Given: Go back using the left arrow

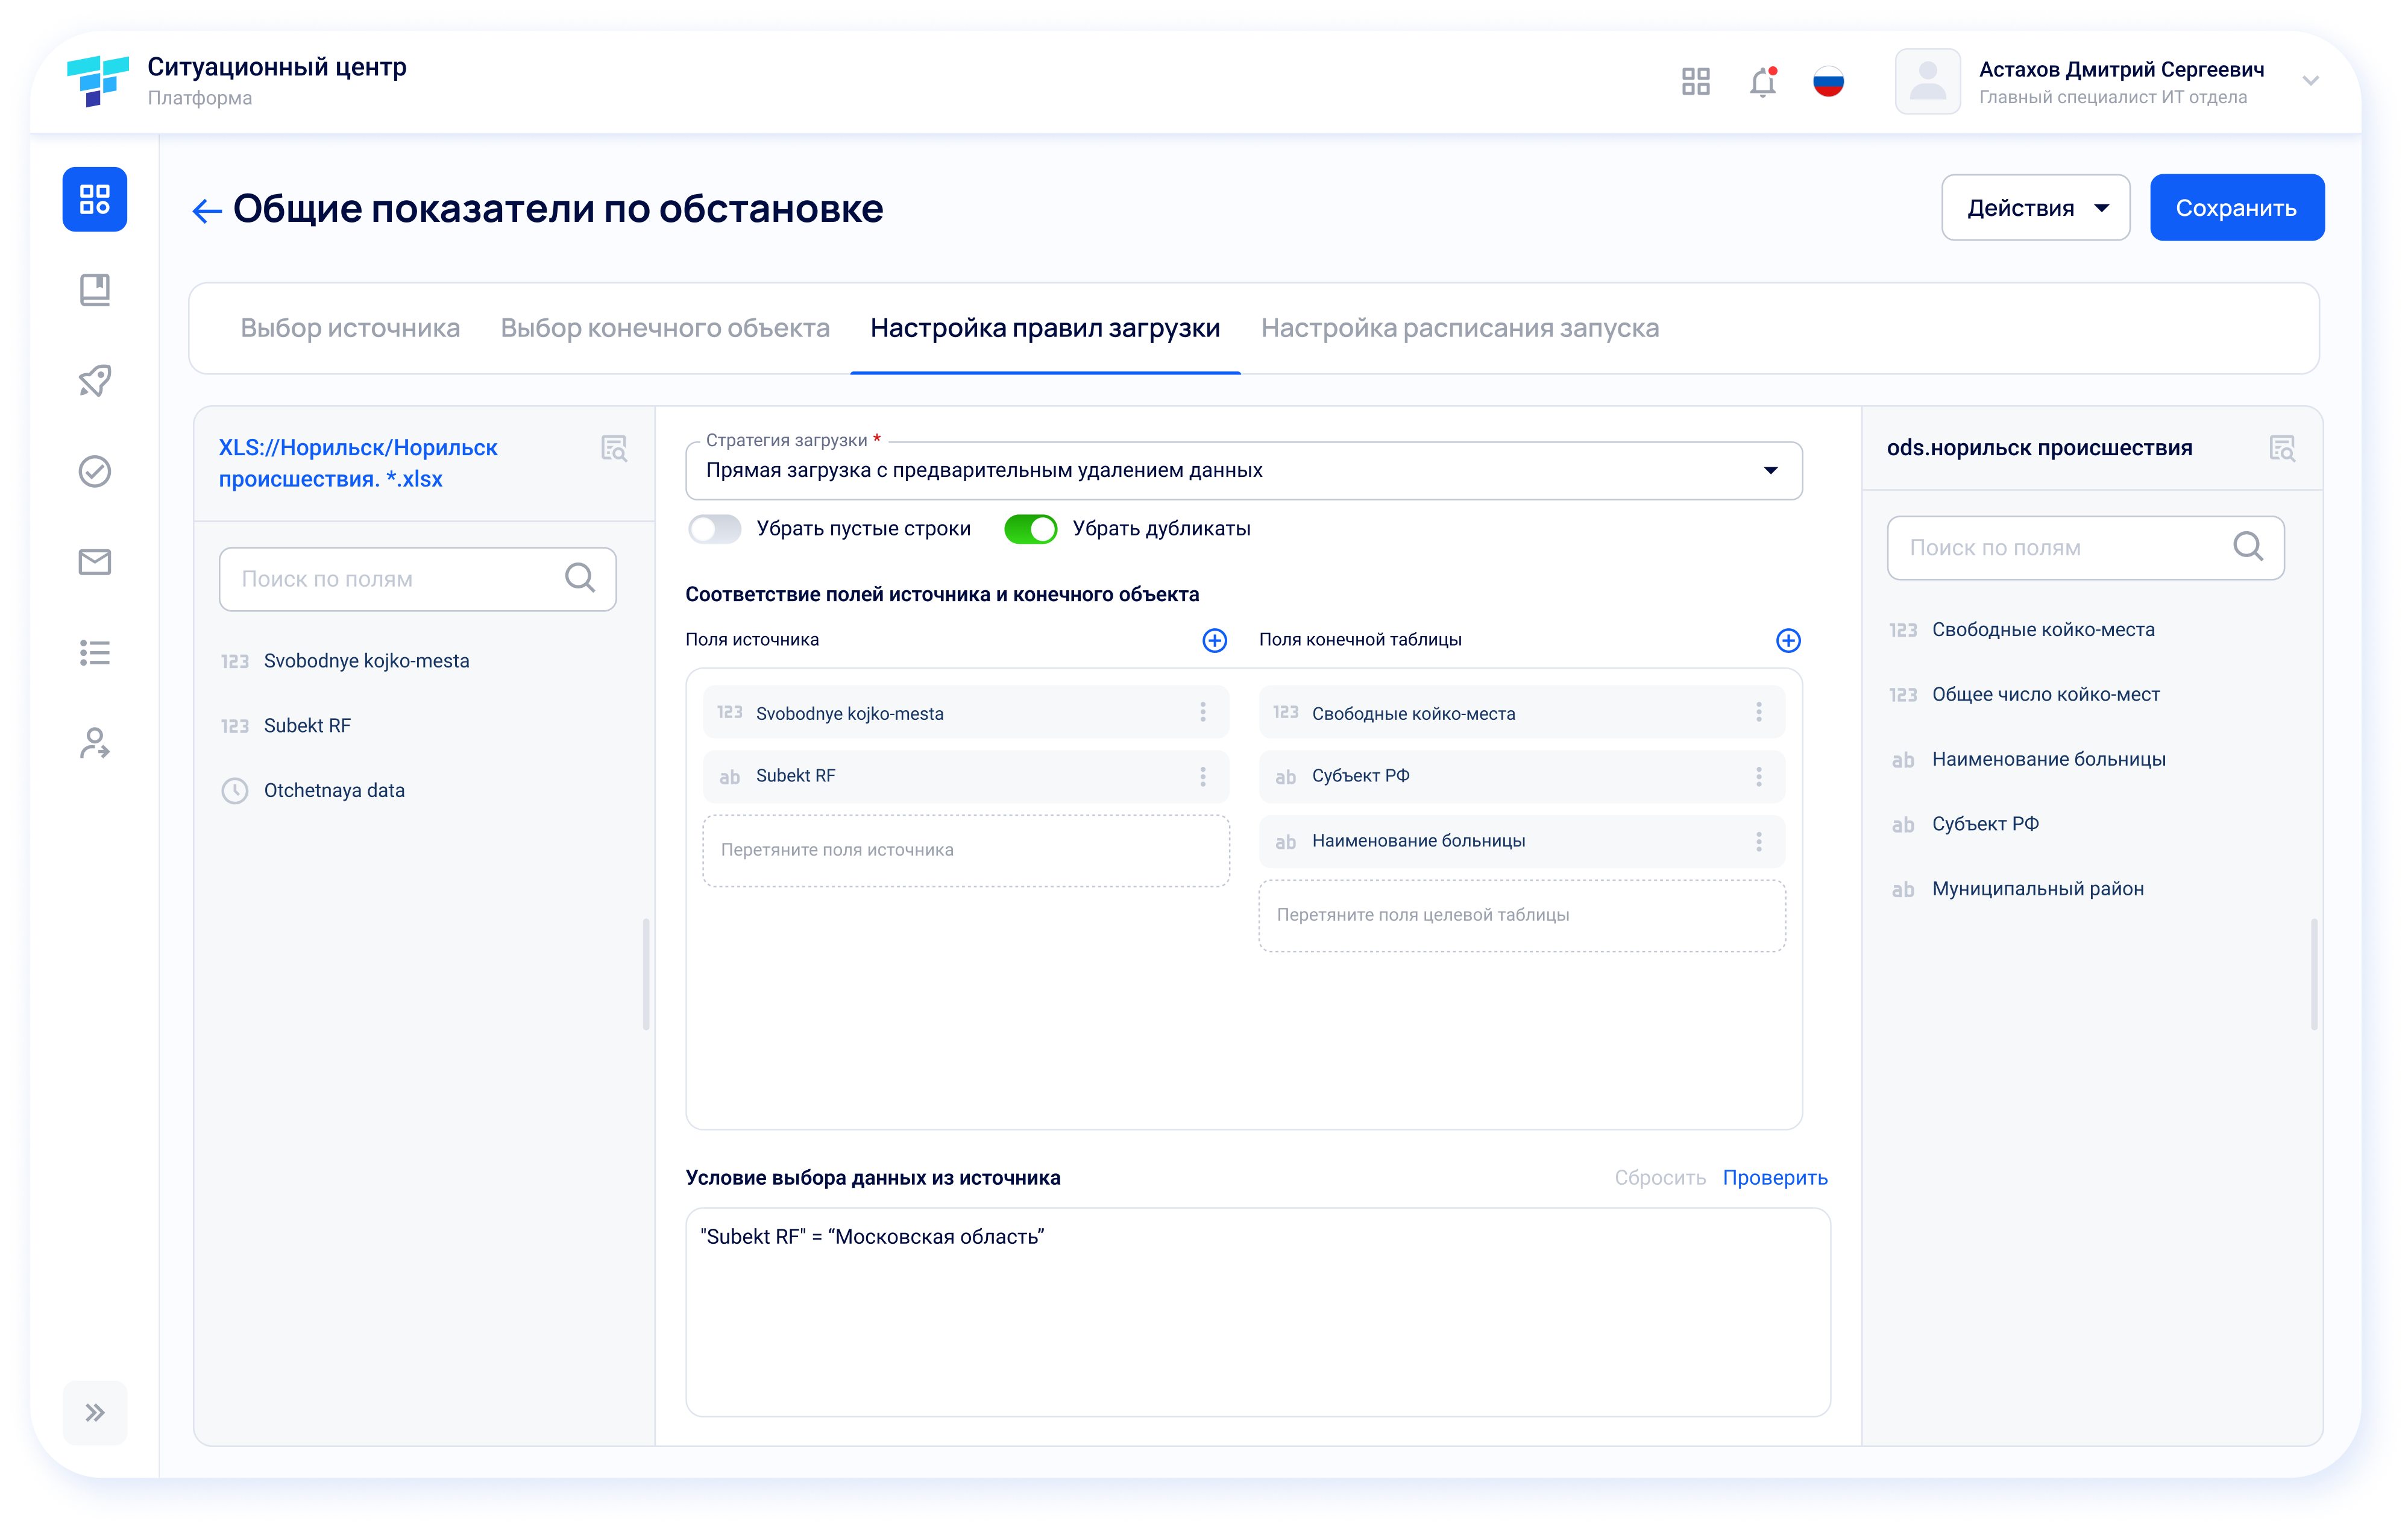Looking at the screenshot, I should (207, 210).
